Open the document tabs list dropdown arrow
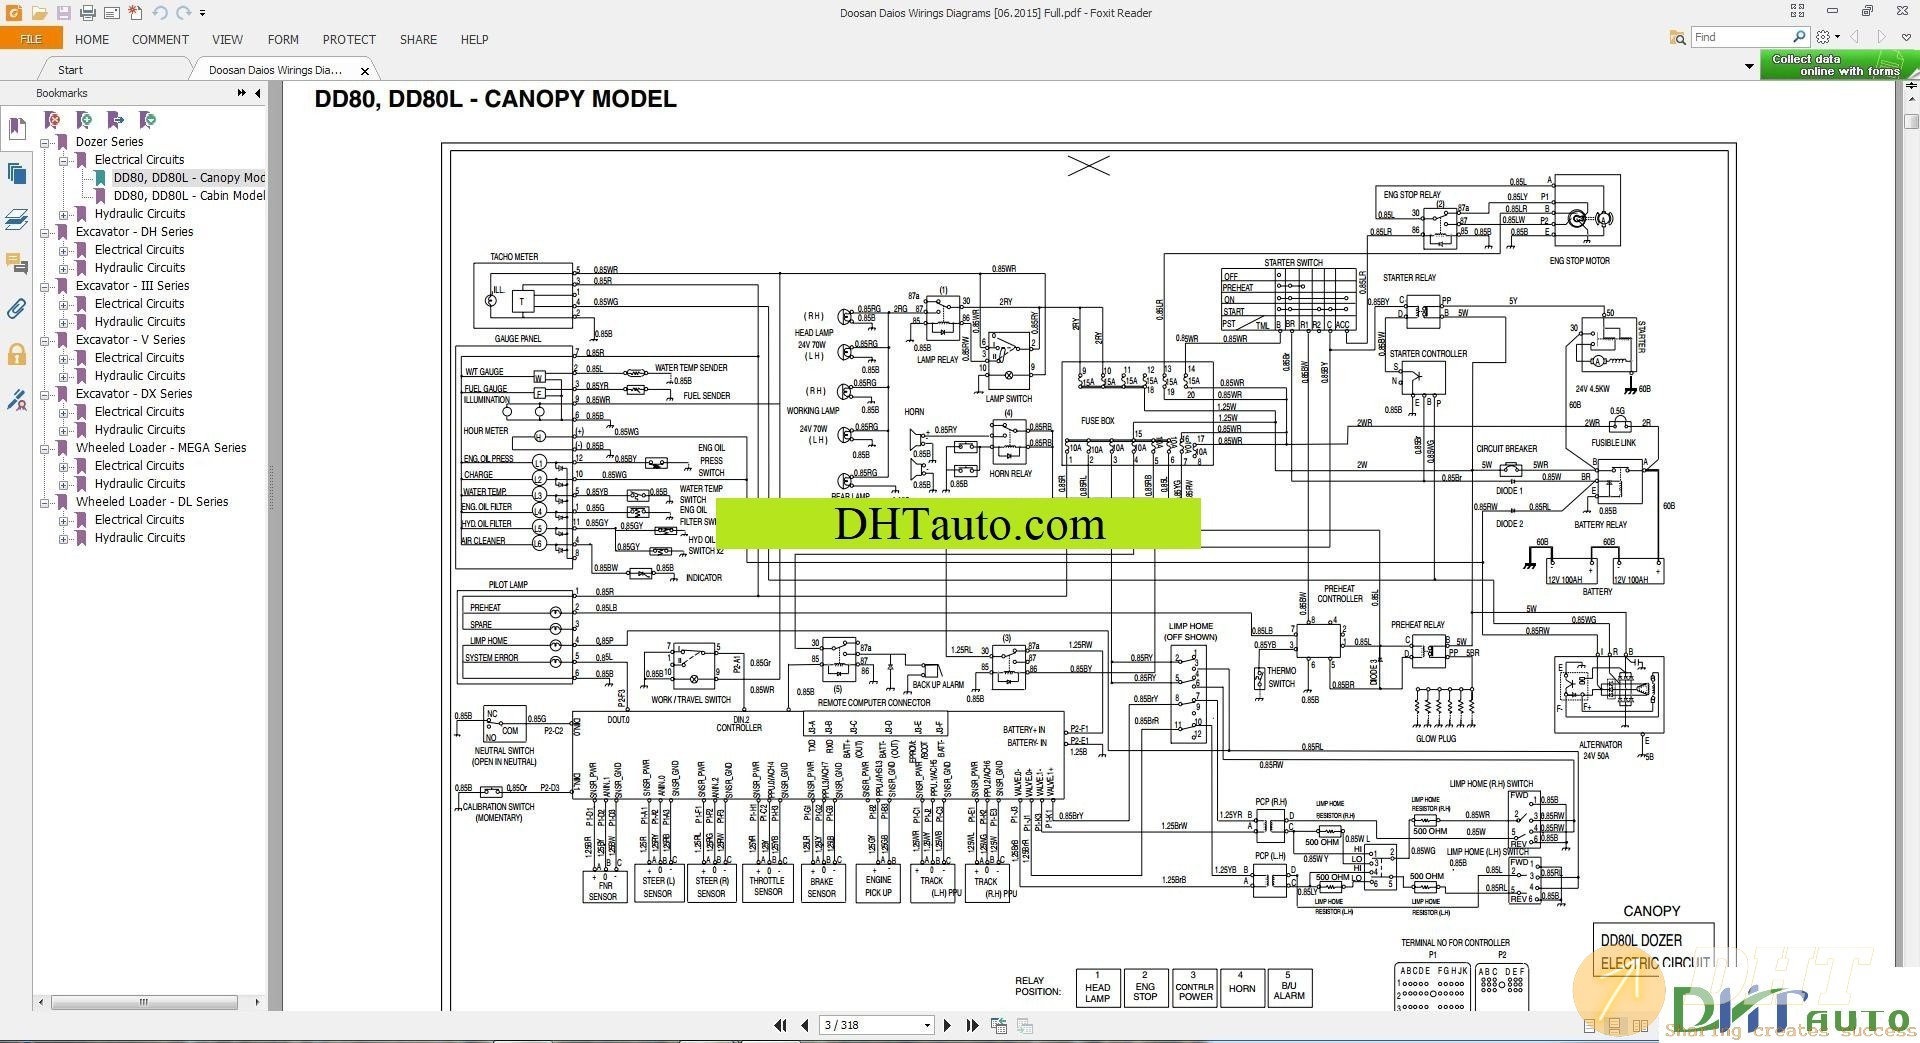Screen dimensions: 1920x1043 (1749, 67)
